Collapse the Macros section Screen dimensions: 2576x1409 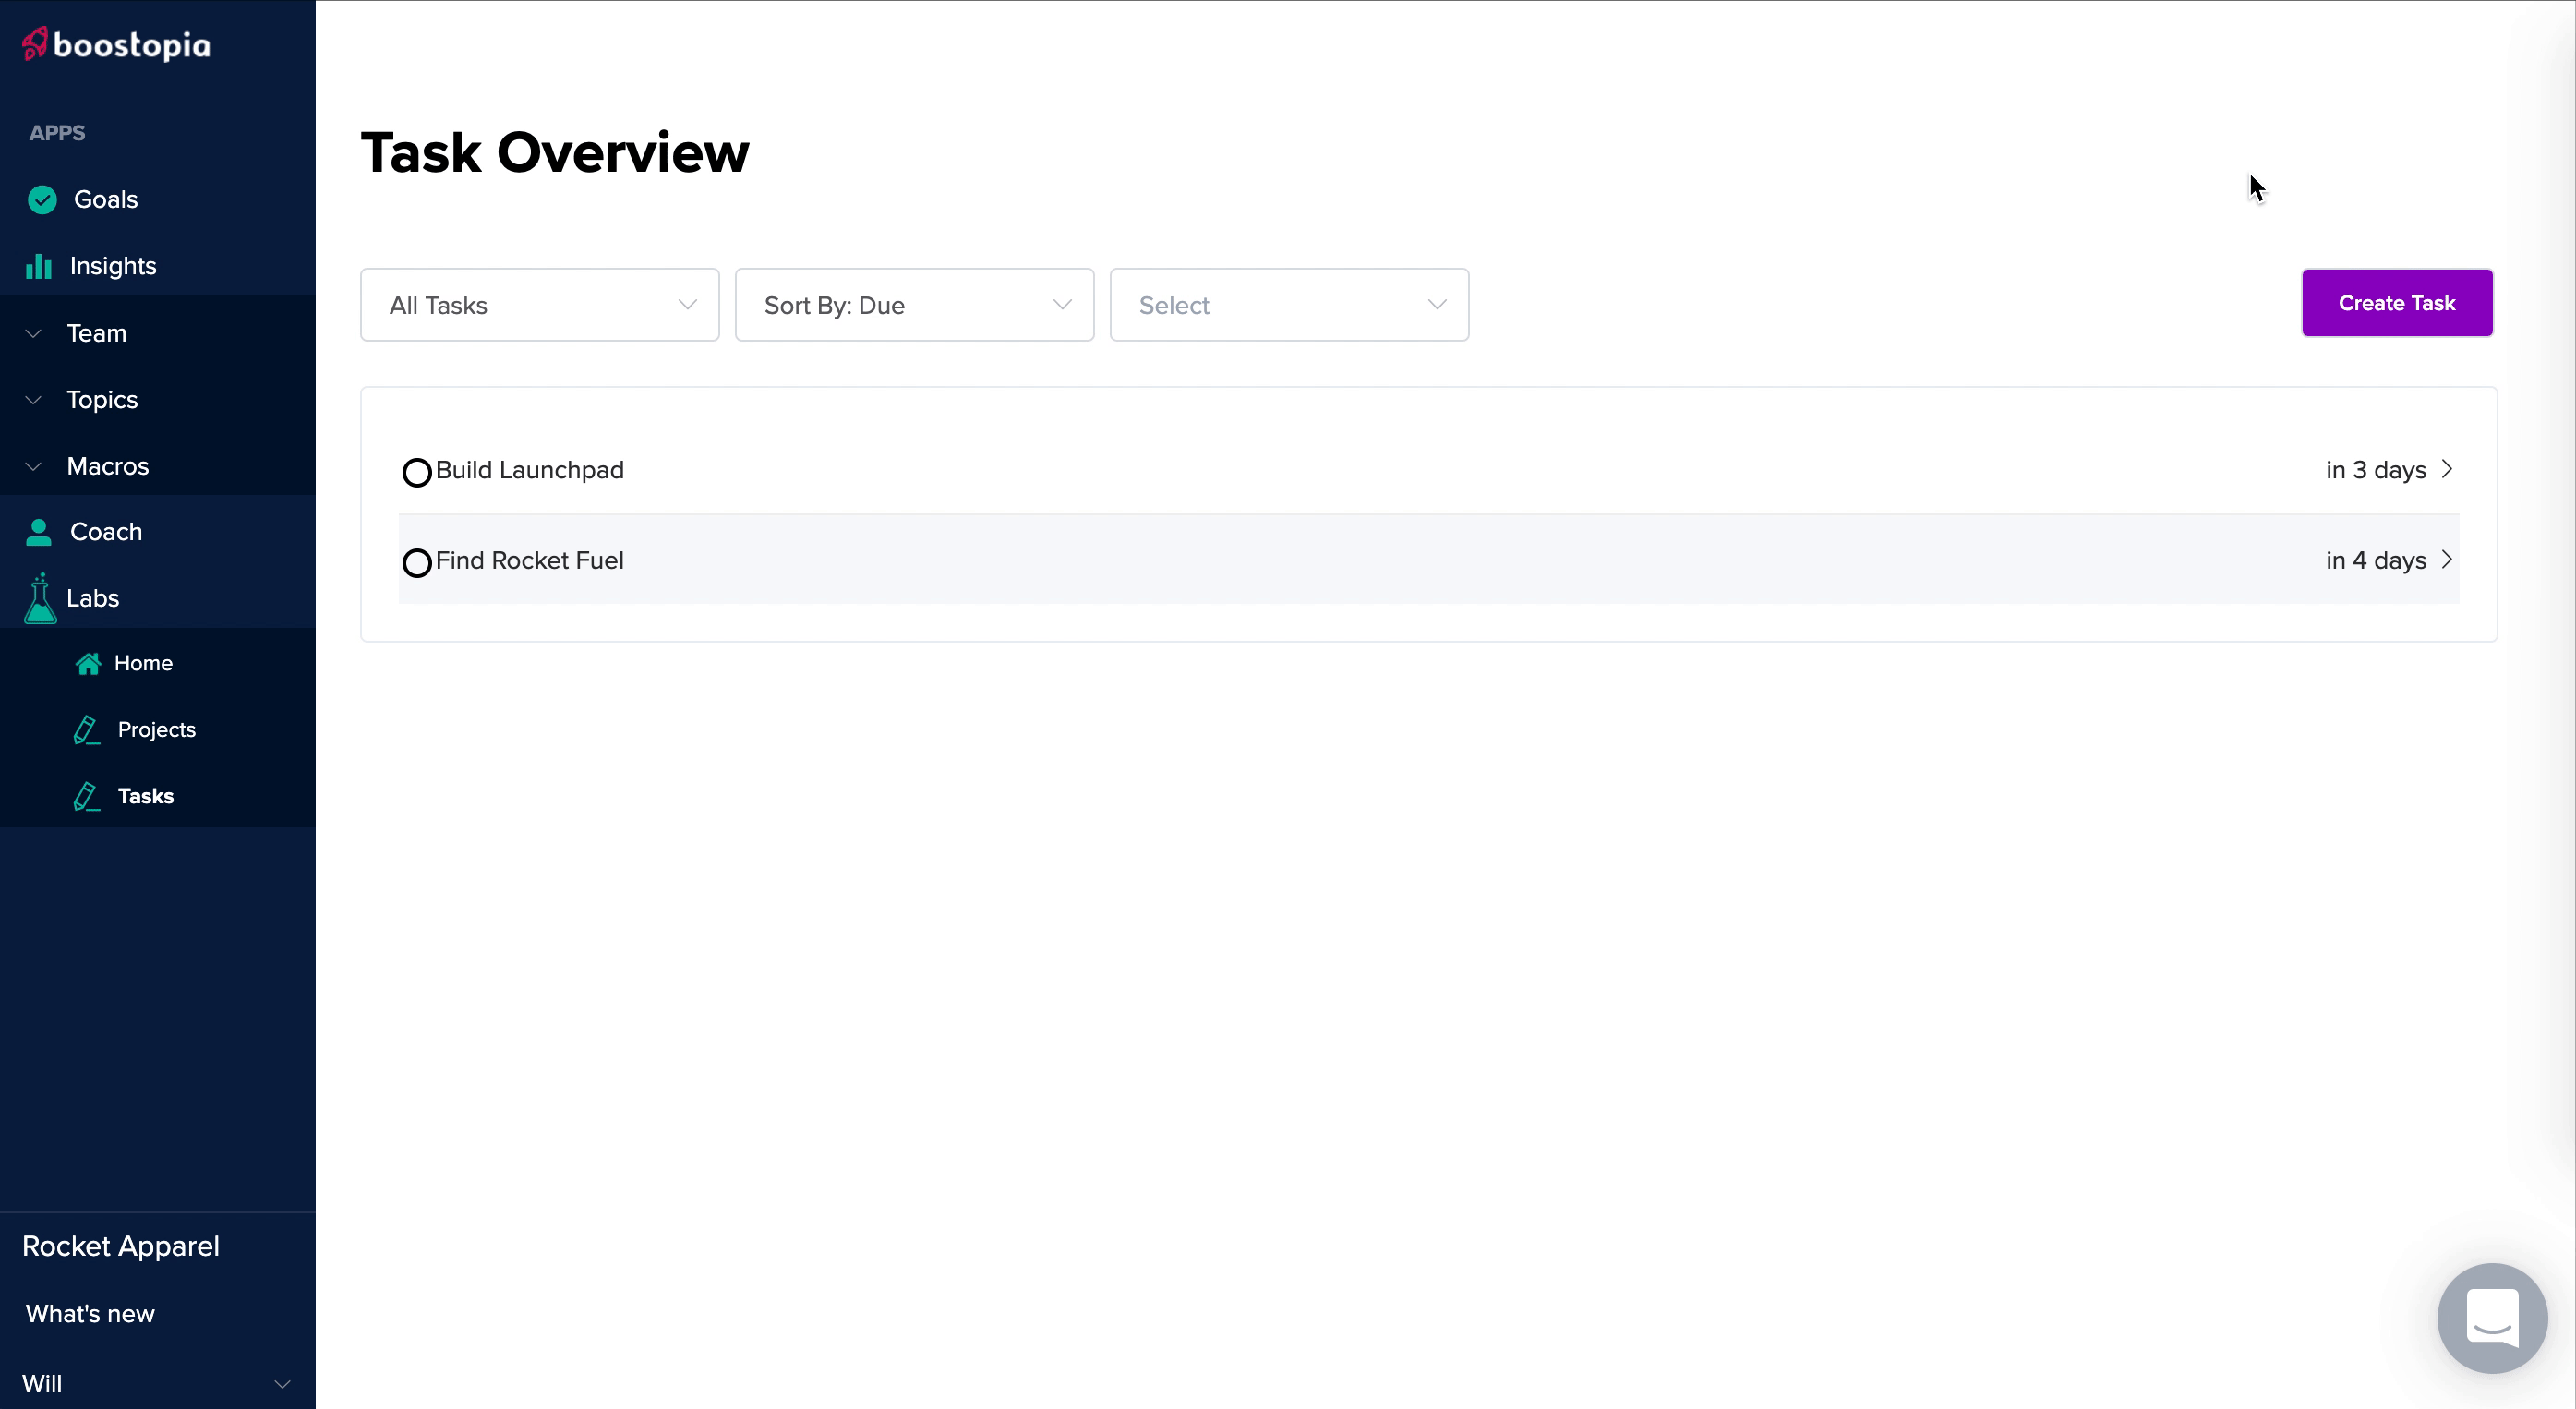point(33,465)
